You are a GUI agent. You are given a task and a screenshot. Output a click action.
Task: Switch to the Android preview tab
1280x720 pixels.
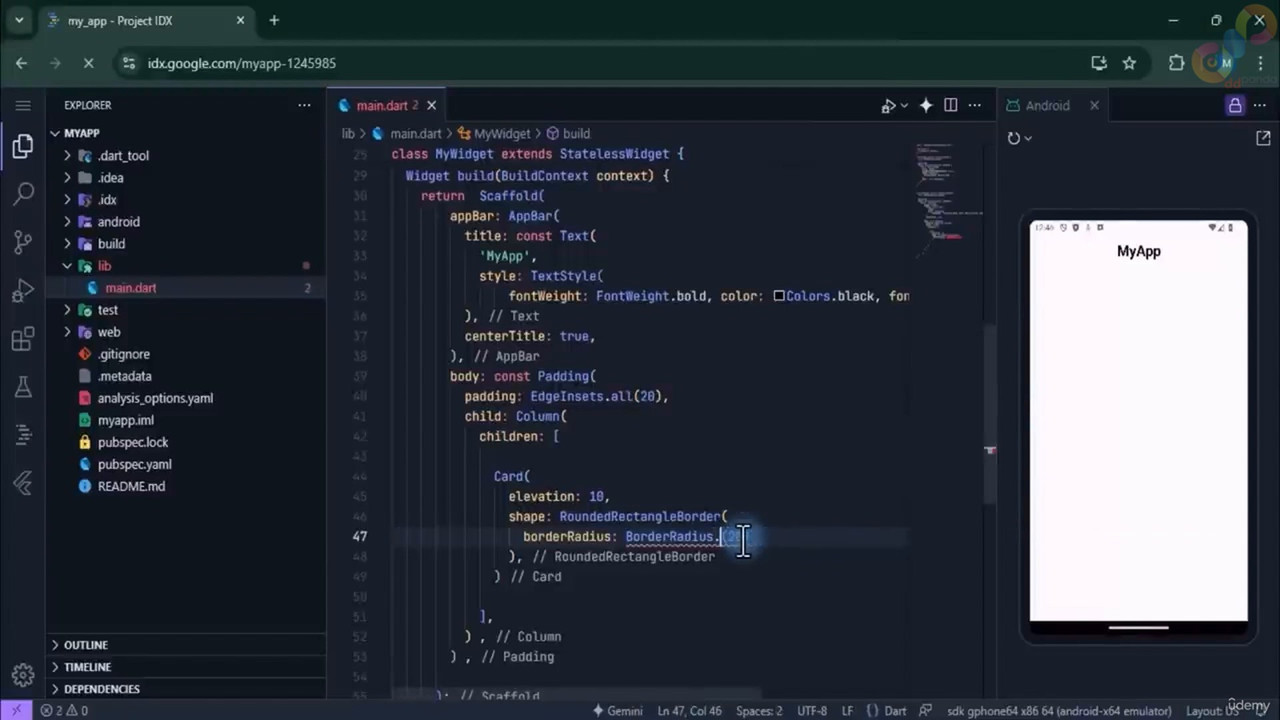pyautogui.click(x=1047, y=105)
